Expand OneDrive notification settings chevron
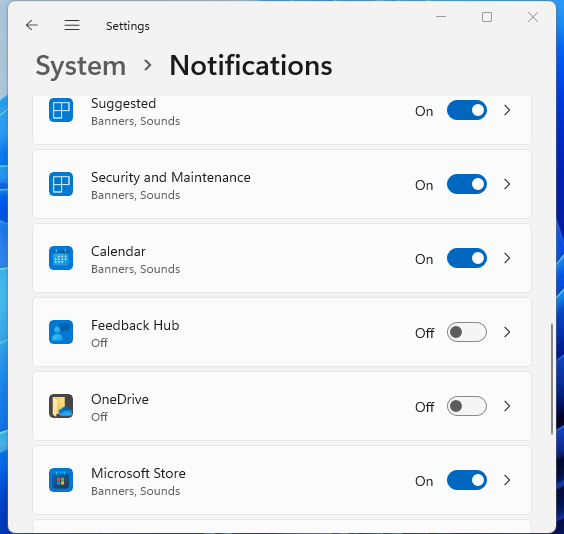This screenshot has width=564, height=534. [x=507, y=406]
